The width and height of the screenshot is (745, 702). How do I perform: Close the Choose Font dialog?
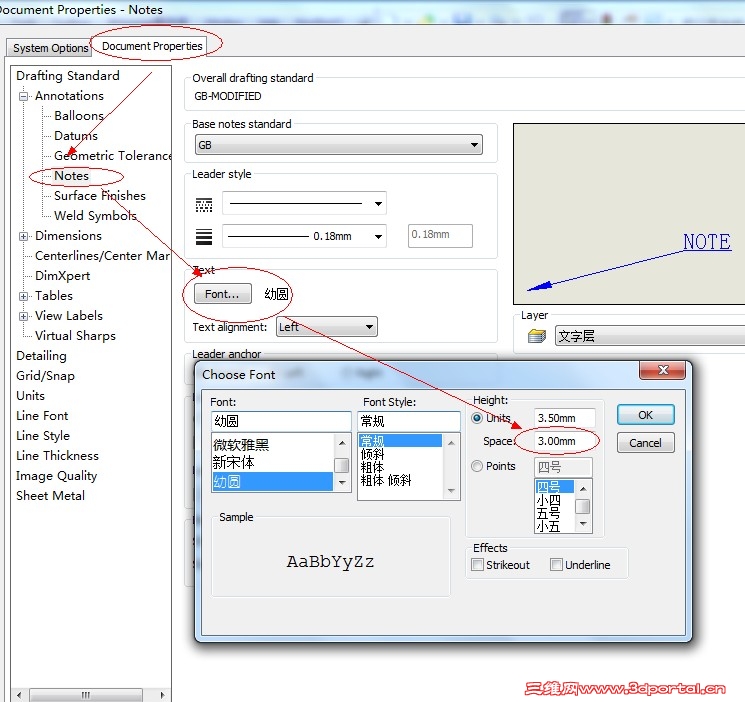(662, 370)
